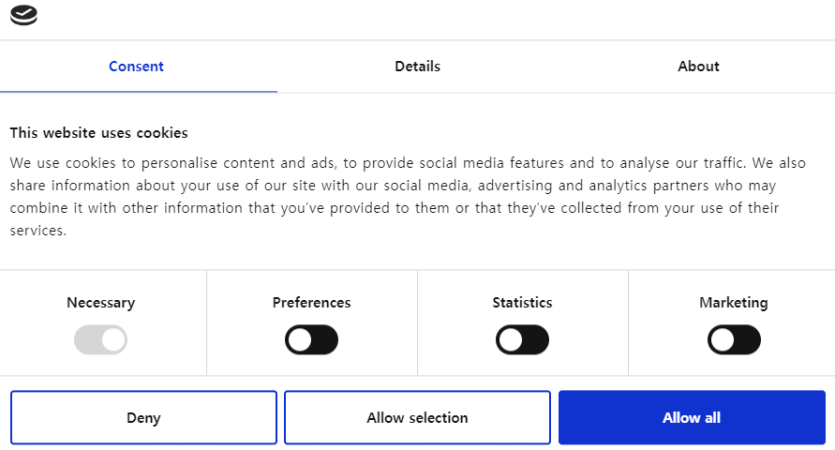Viewport: 835px width, 450px height.
Task: Turn on the Statistics cookies toggle
Action: [522, 340]
